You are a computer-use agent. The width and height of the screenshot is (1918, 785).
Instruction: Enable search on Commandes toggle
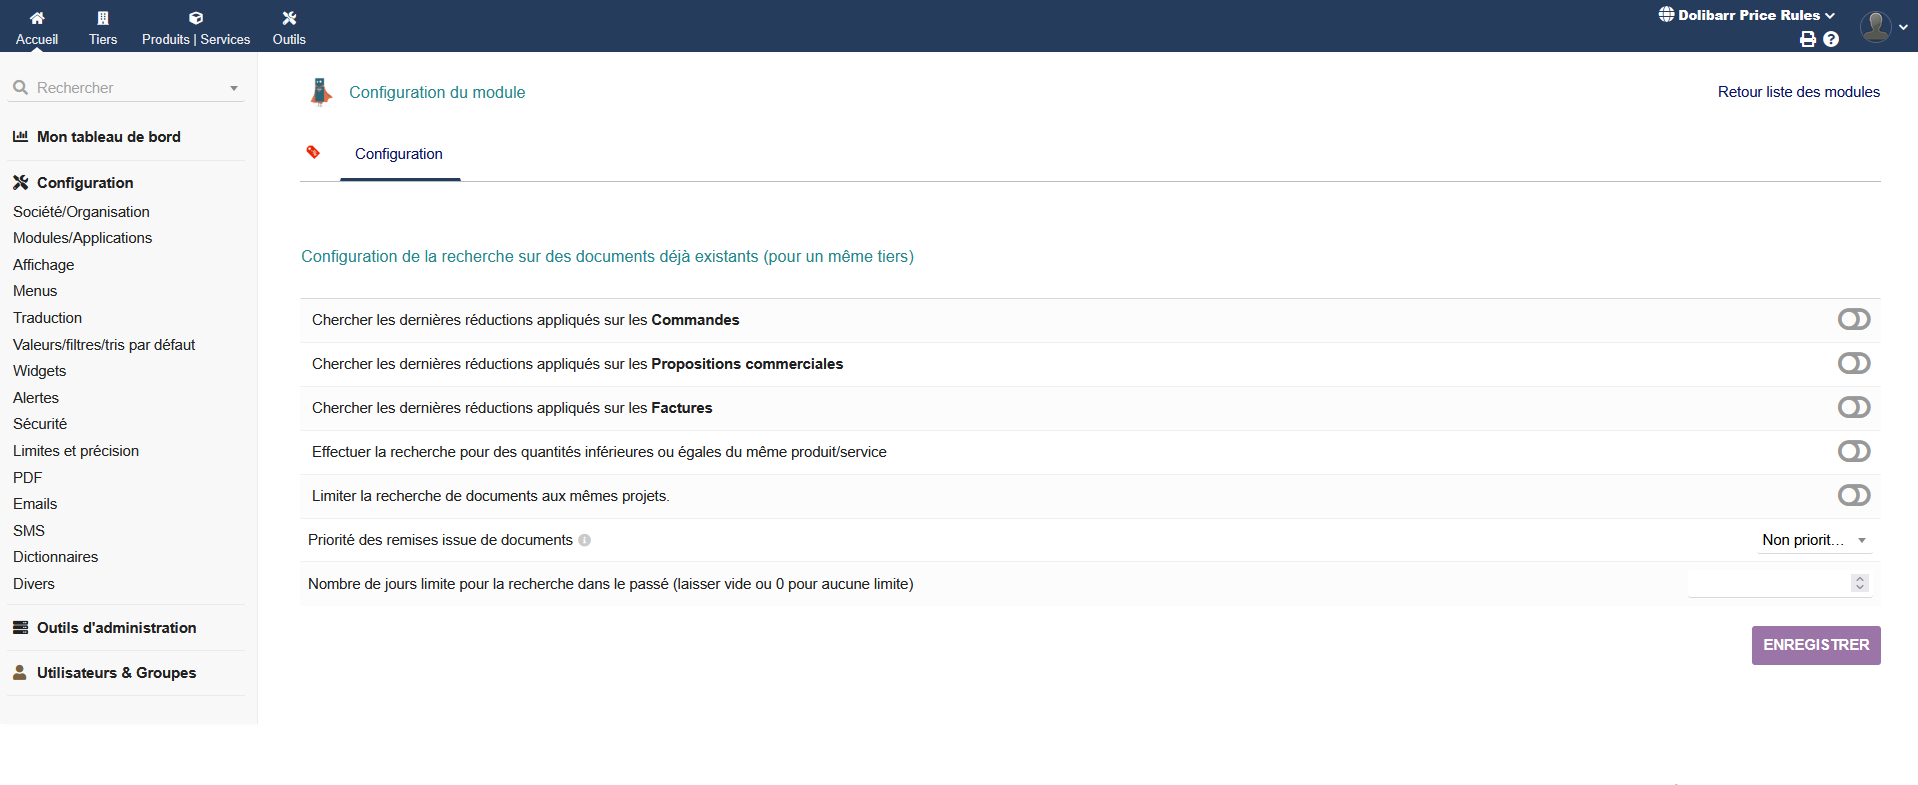(1853, 319)
